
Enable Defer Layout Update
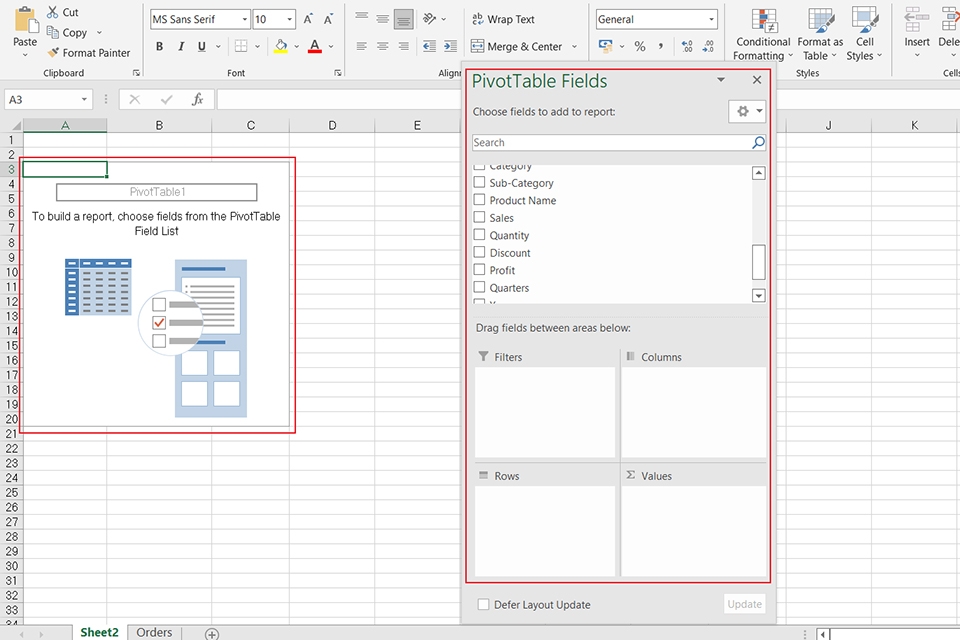[x=483, y=605]
